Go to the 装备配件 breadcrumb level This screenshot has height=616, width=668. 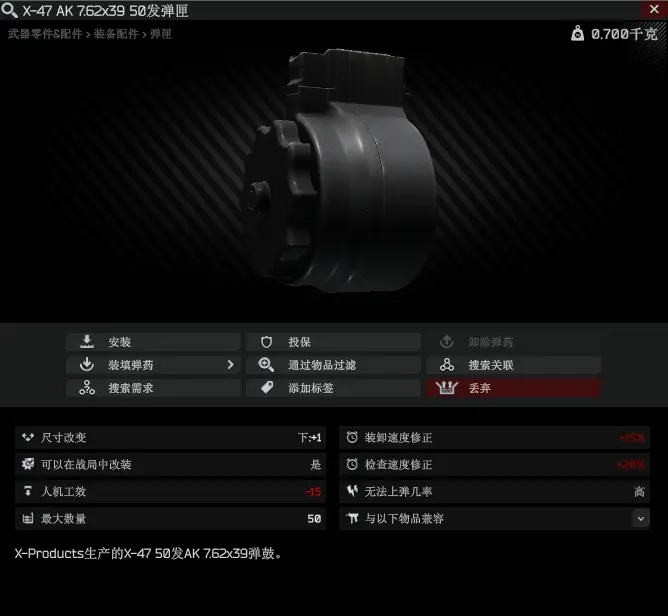(x=116, y=34)
